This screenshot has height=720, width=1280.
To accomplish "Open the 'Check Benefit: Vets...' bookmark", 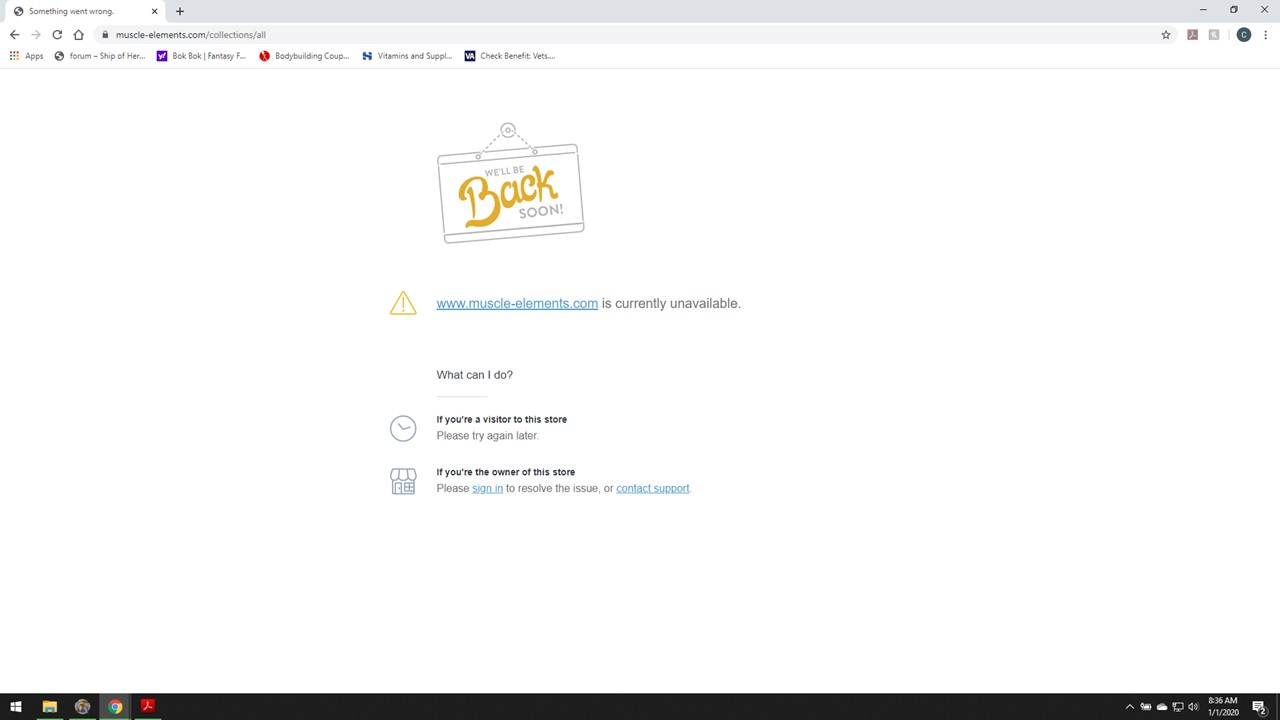I will pyautogui.click(x=510, y=56).
